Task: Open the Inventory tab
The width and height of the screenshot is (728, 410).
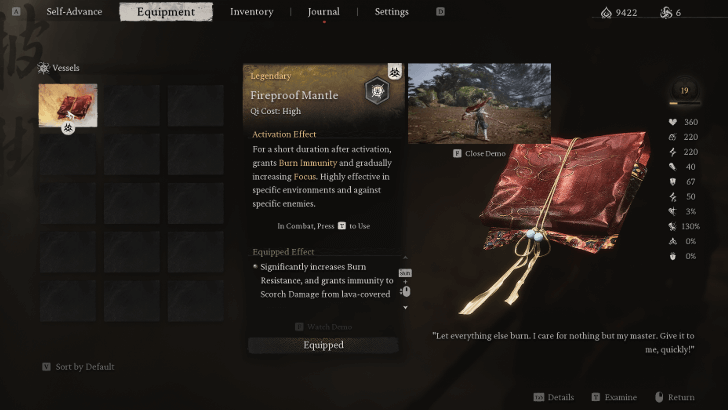Action: click(252, 12)
